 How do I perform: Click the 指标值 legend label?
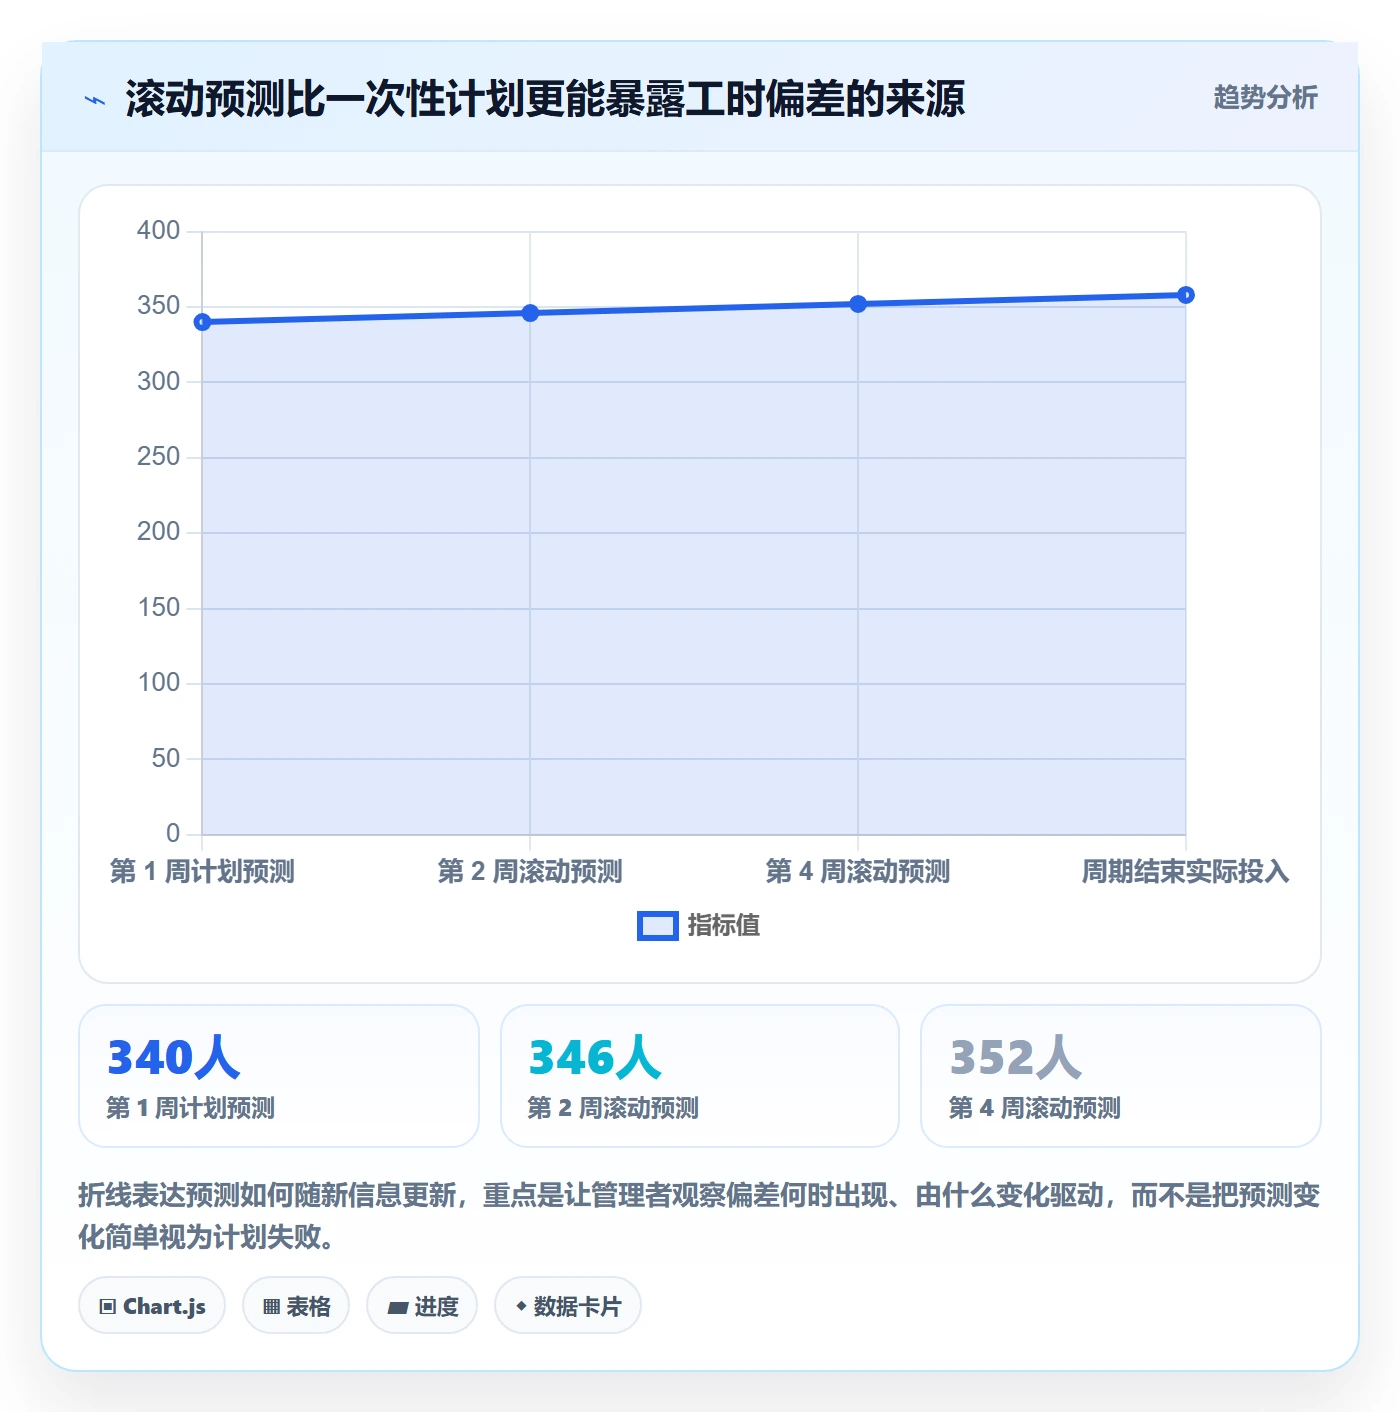tap(724, 926)
